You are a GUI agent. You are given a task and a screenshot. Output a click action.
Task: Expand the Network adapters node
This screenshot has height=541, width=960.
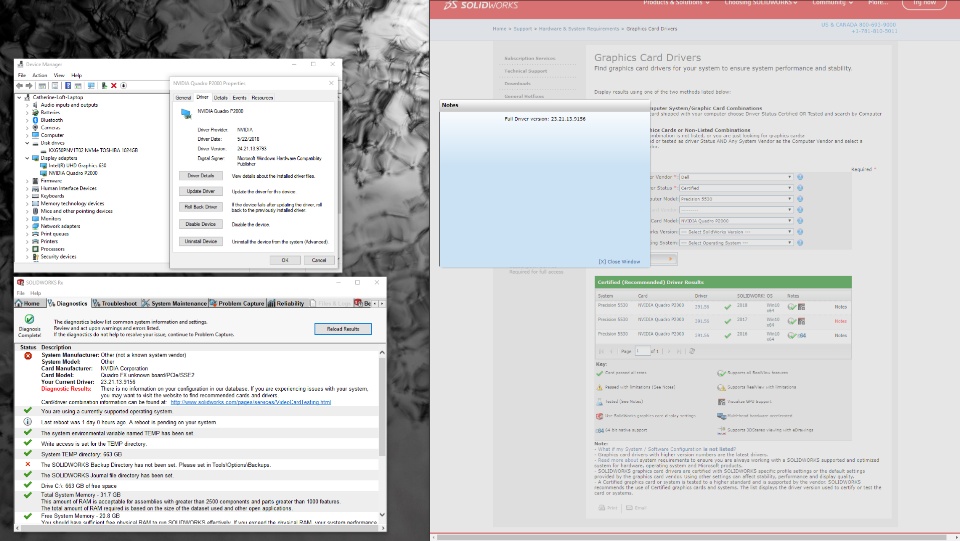27,226
